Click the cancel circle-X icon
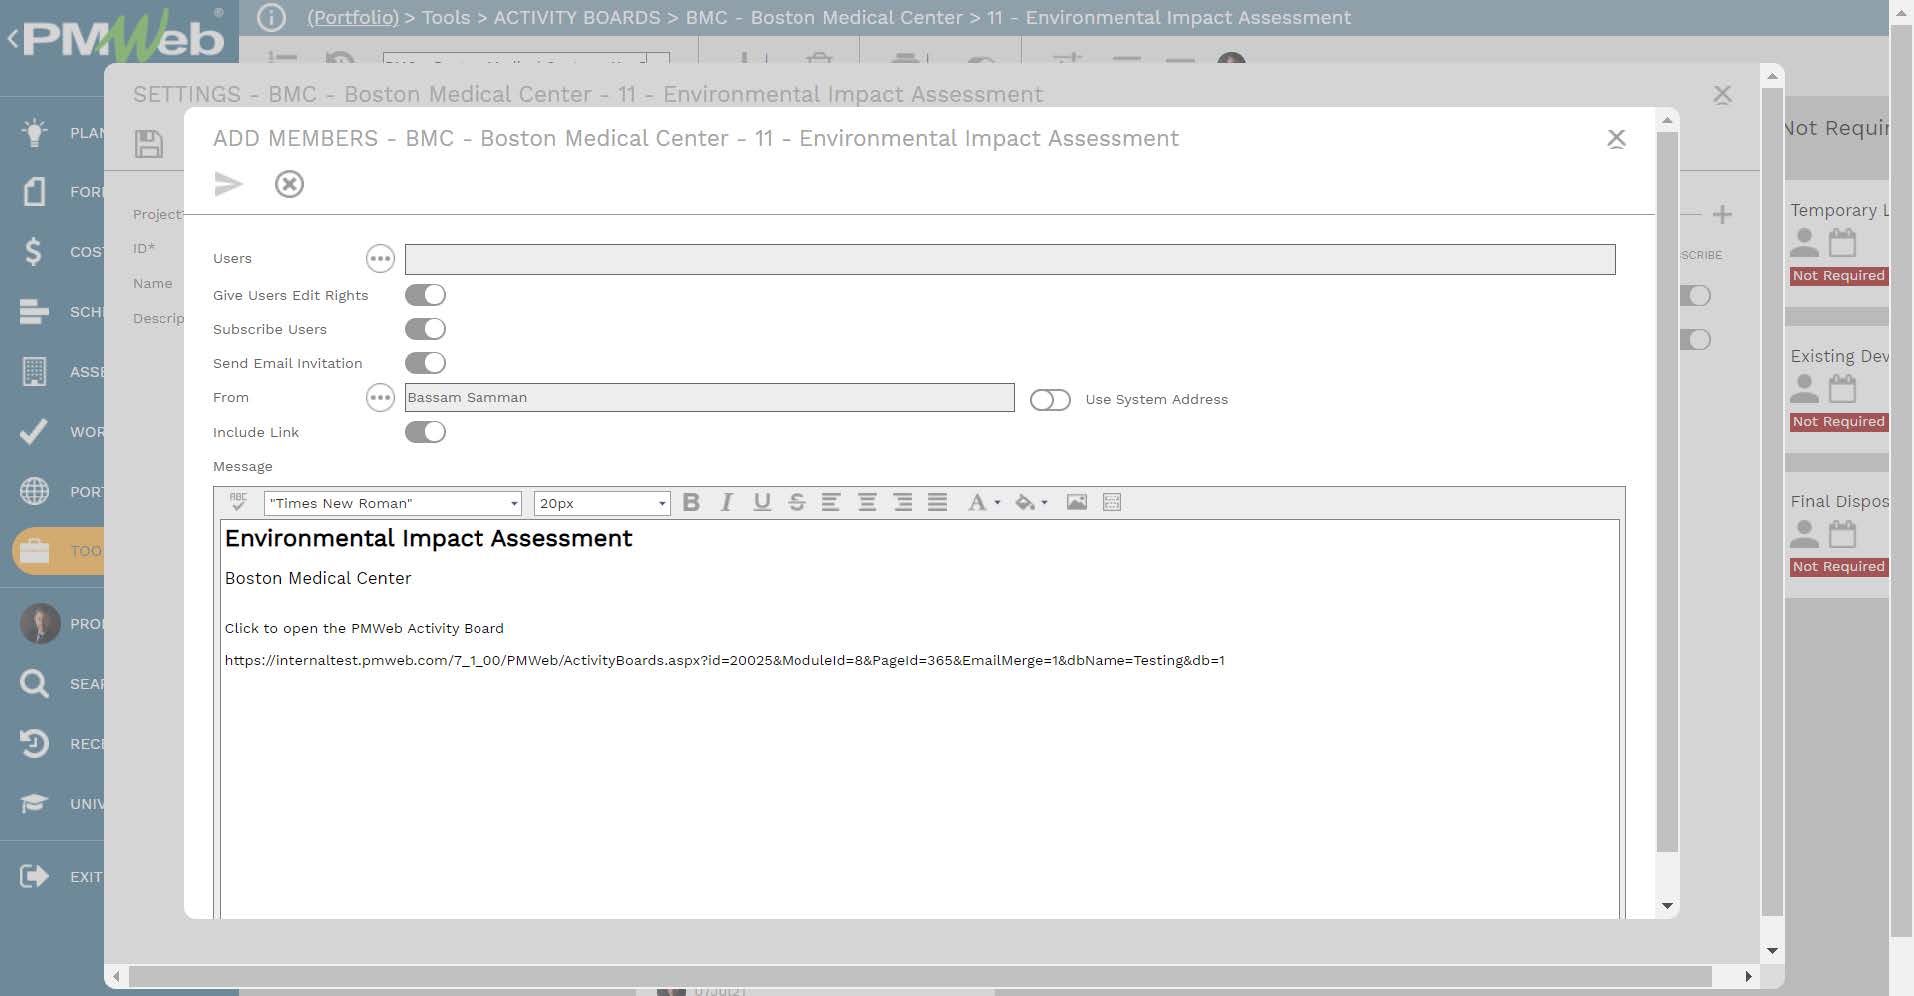 [x=289, y=184]
